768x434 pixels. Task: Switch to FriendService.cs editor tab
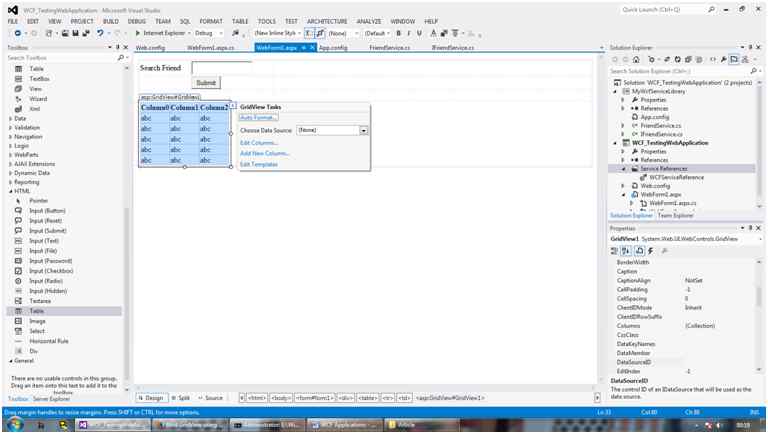coord(389,48)
